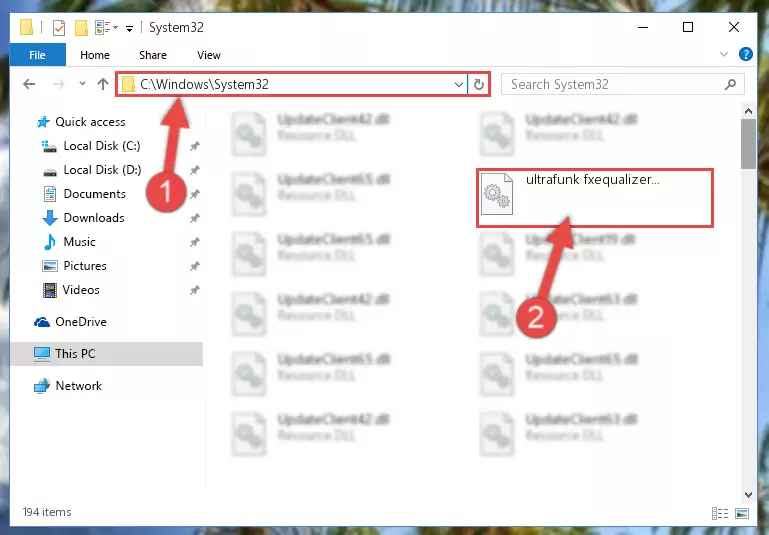769x535 pixels.
Task: Click the search magnifier icon
Action: tap(730, 84)
